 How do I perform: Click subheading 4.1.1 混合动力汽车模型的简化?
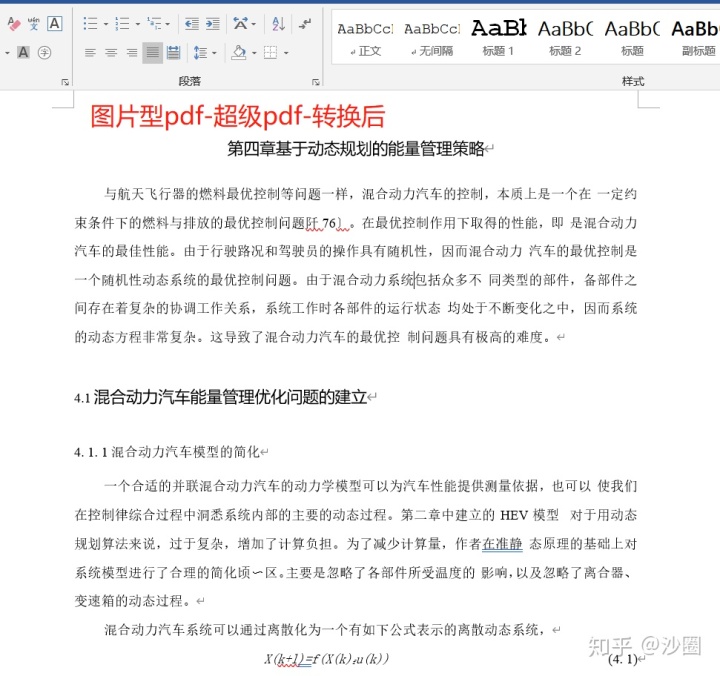click(x=167, y=452)
